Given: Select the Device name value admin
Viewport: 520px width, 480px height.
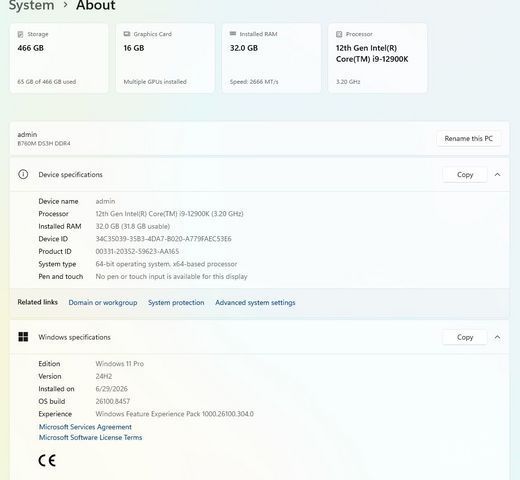Looking at the screenshot, I should tap(105, 201).
